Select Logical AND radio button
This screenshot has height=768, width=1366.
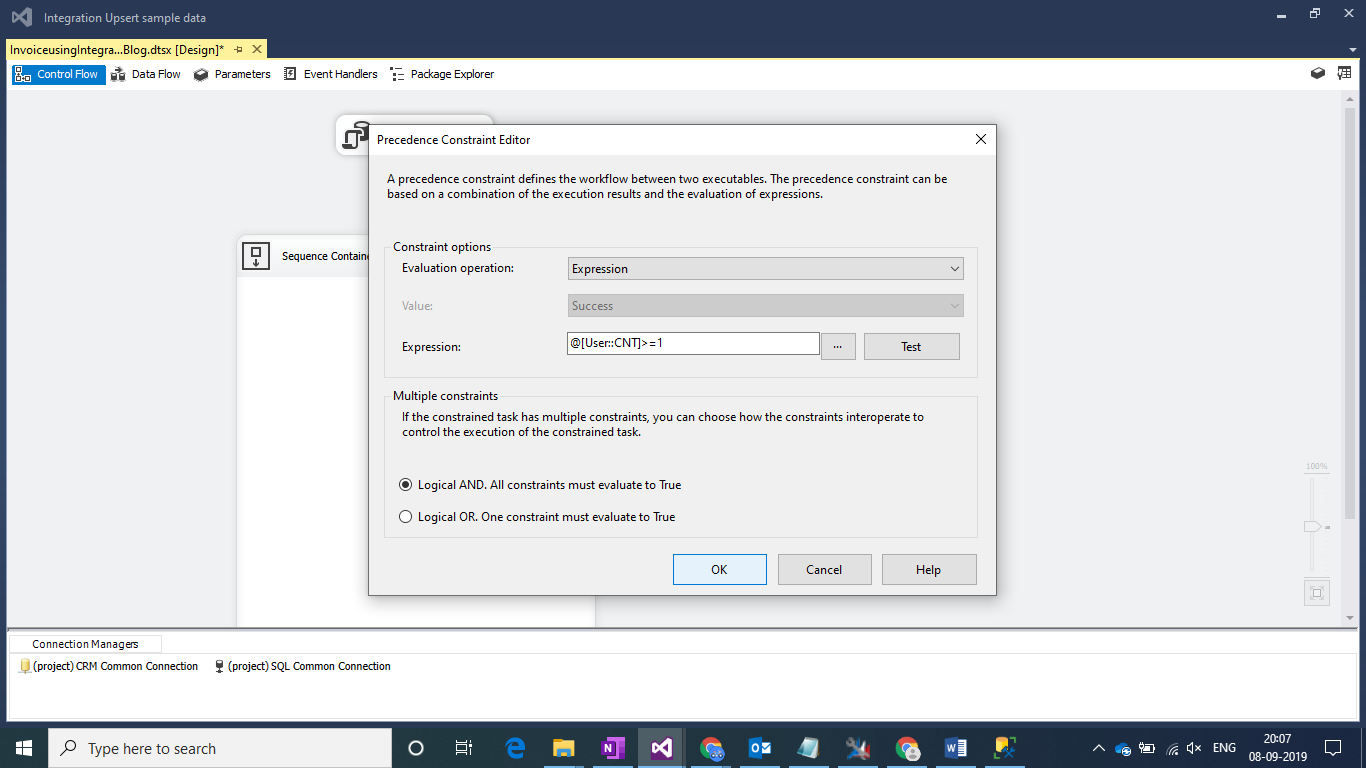pos(405,485)
